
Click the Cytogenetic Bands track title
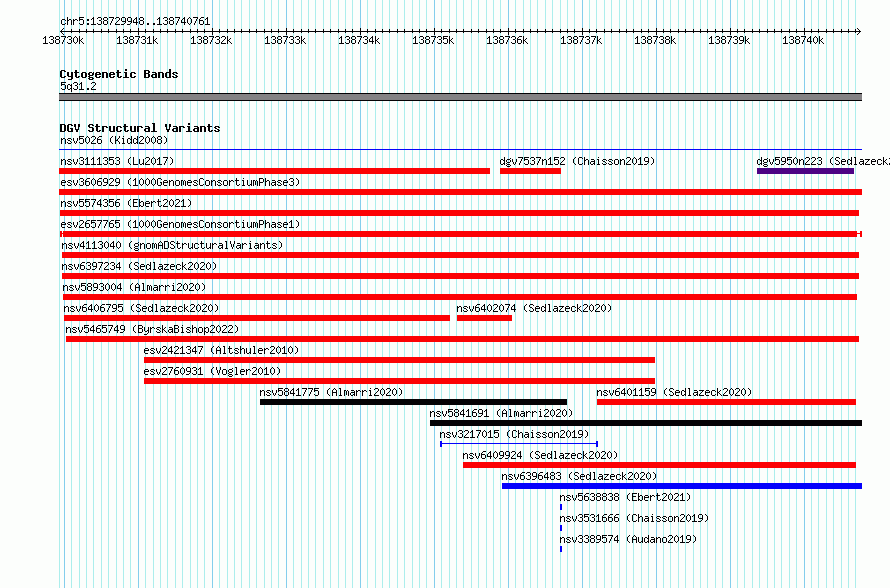tap(119, 74)
